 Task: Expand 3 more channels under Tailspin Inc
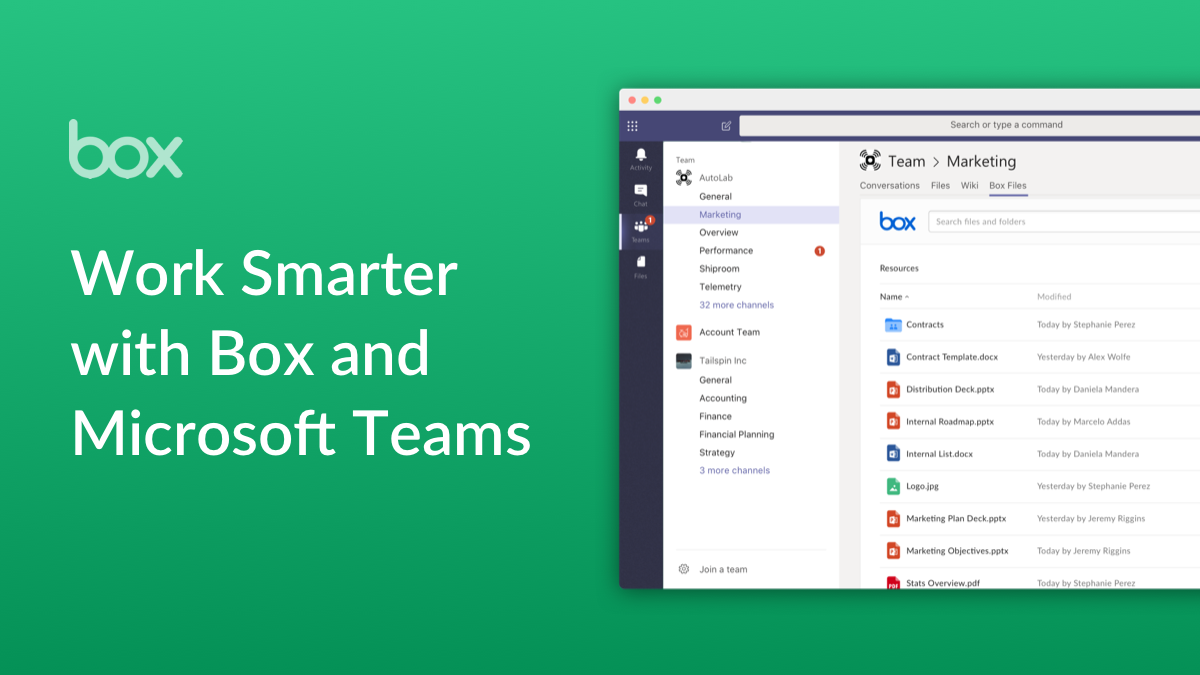734,470
